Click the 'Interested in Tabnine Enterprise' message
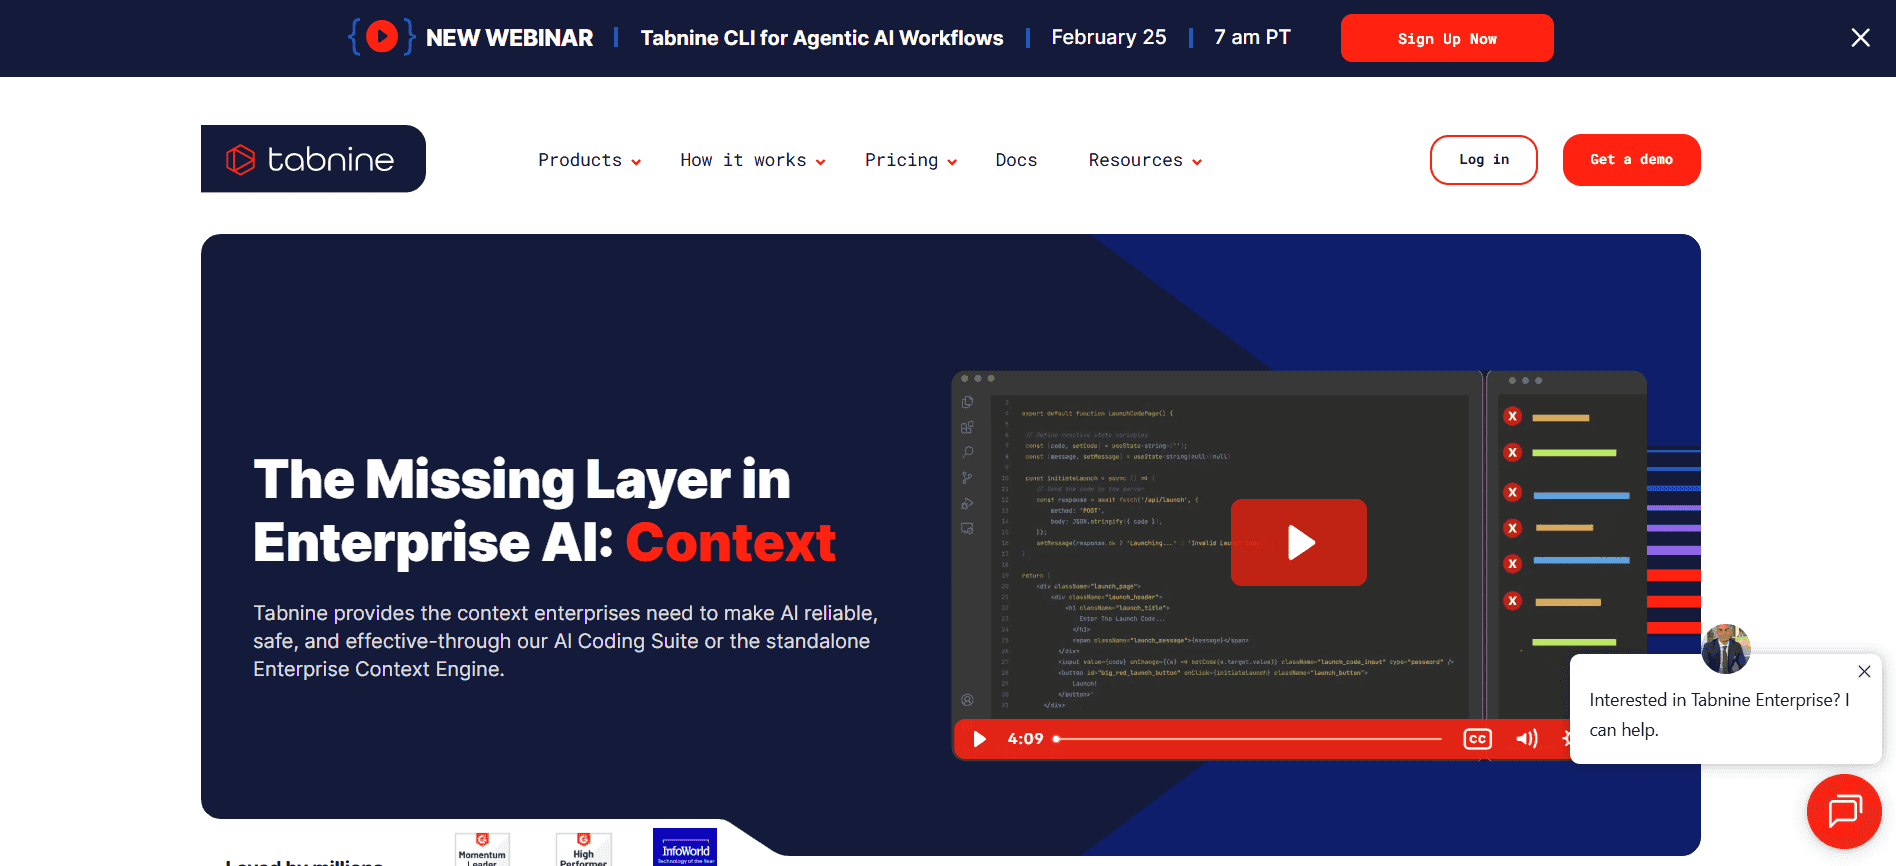 click(1720, 715)
